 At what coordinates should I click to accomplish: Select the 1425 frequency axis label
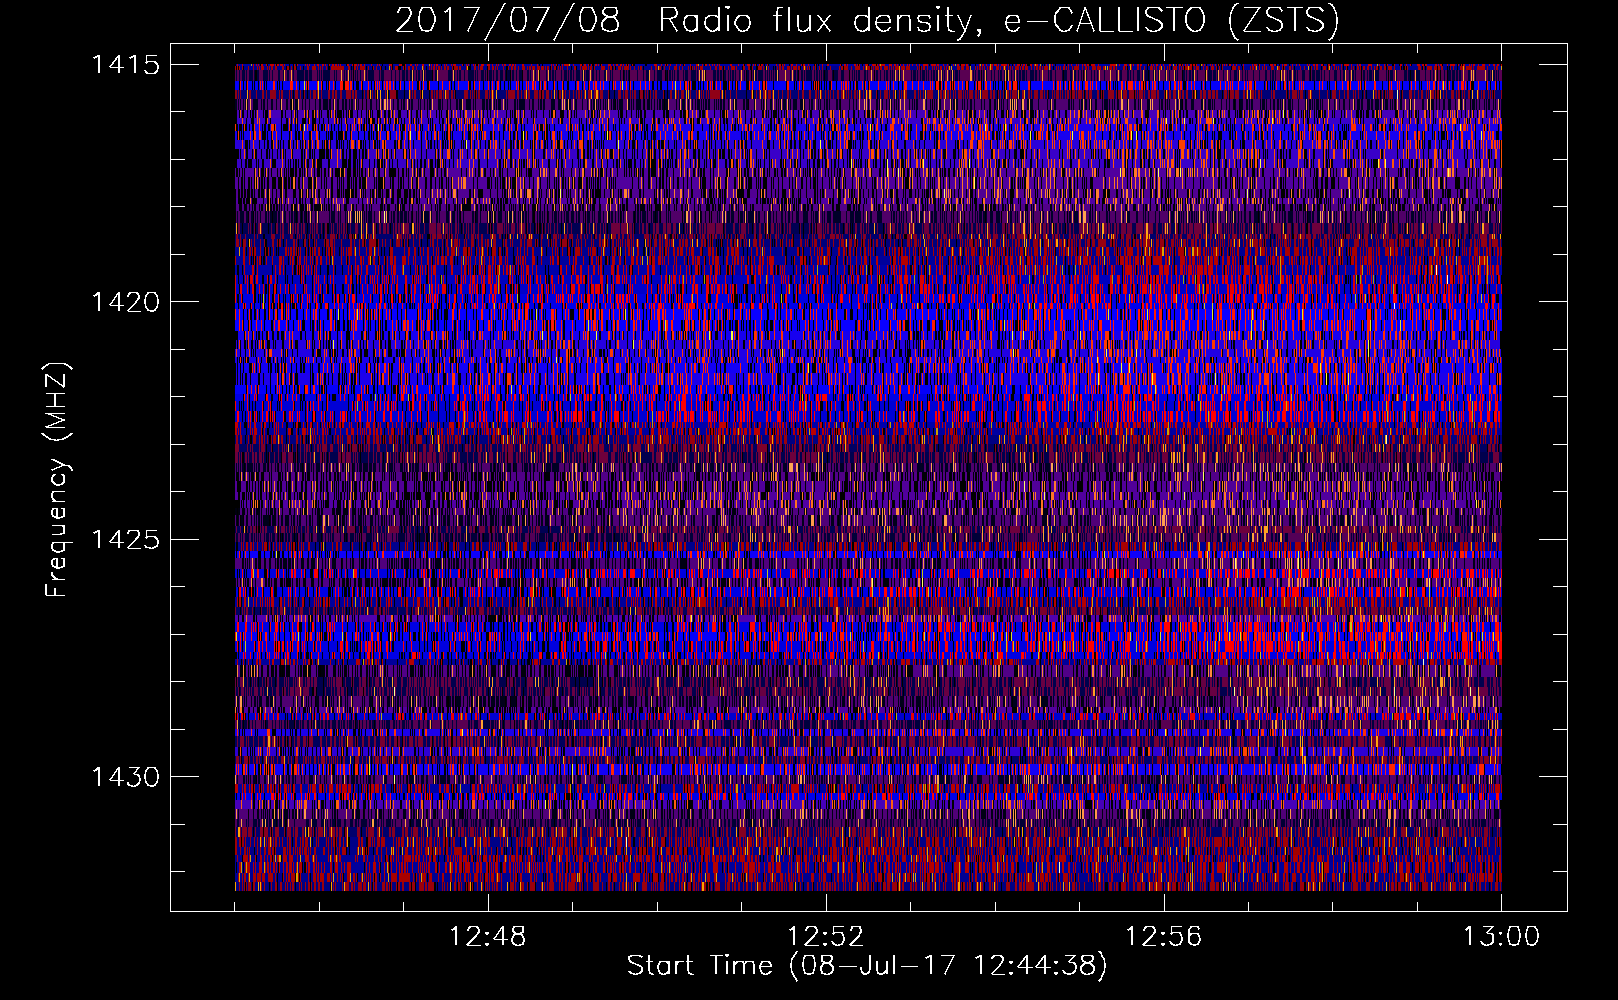pyautogui.click(x=125, y=540)
